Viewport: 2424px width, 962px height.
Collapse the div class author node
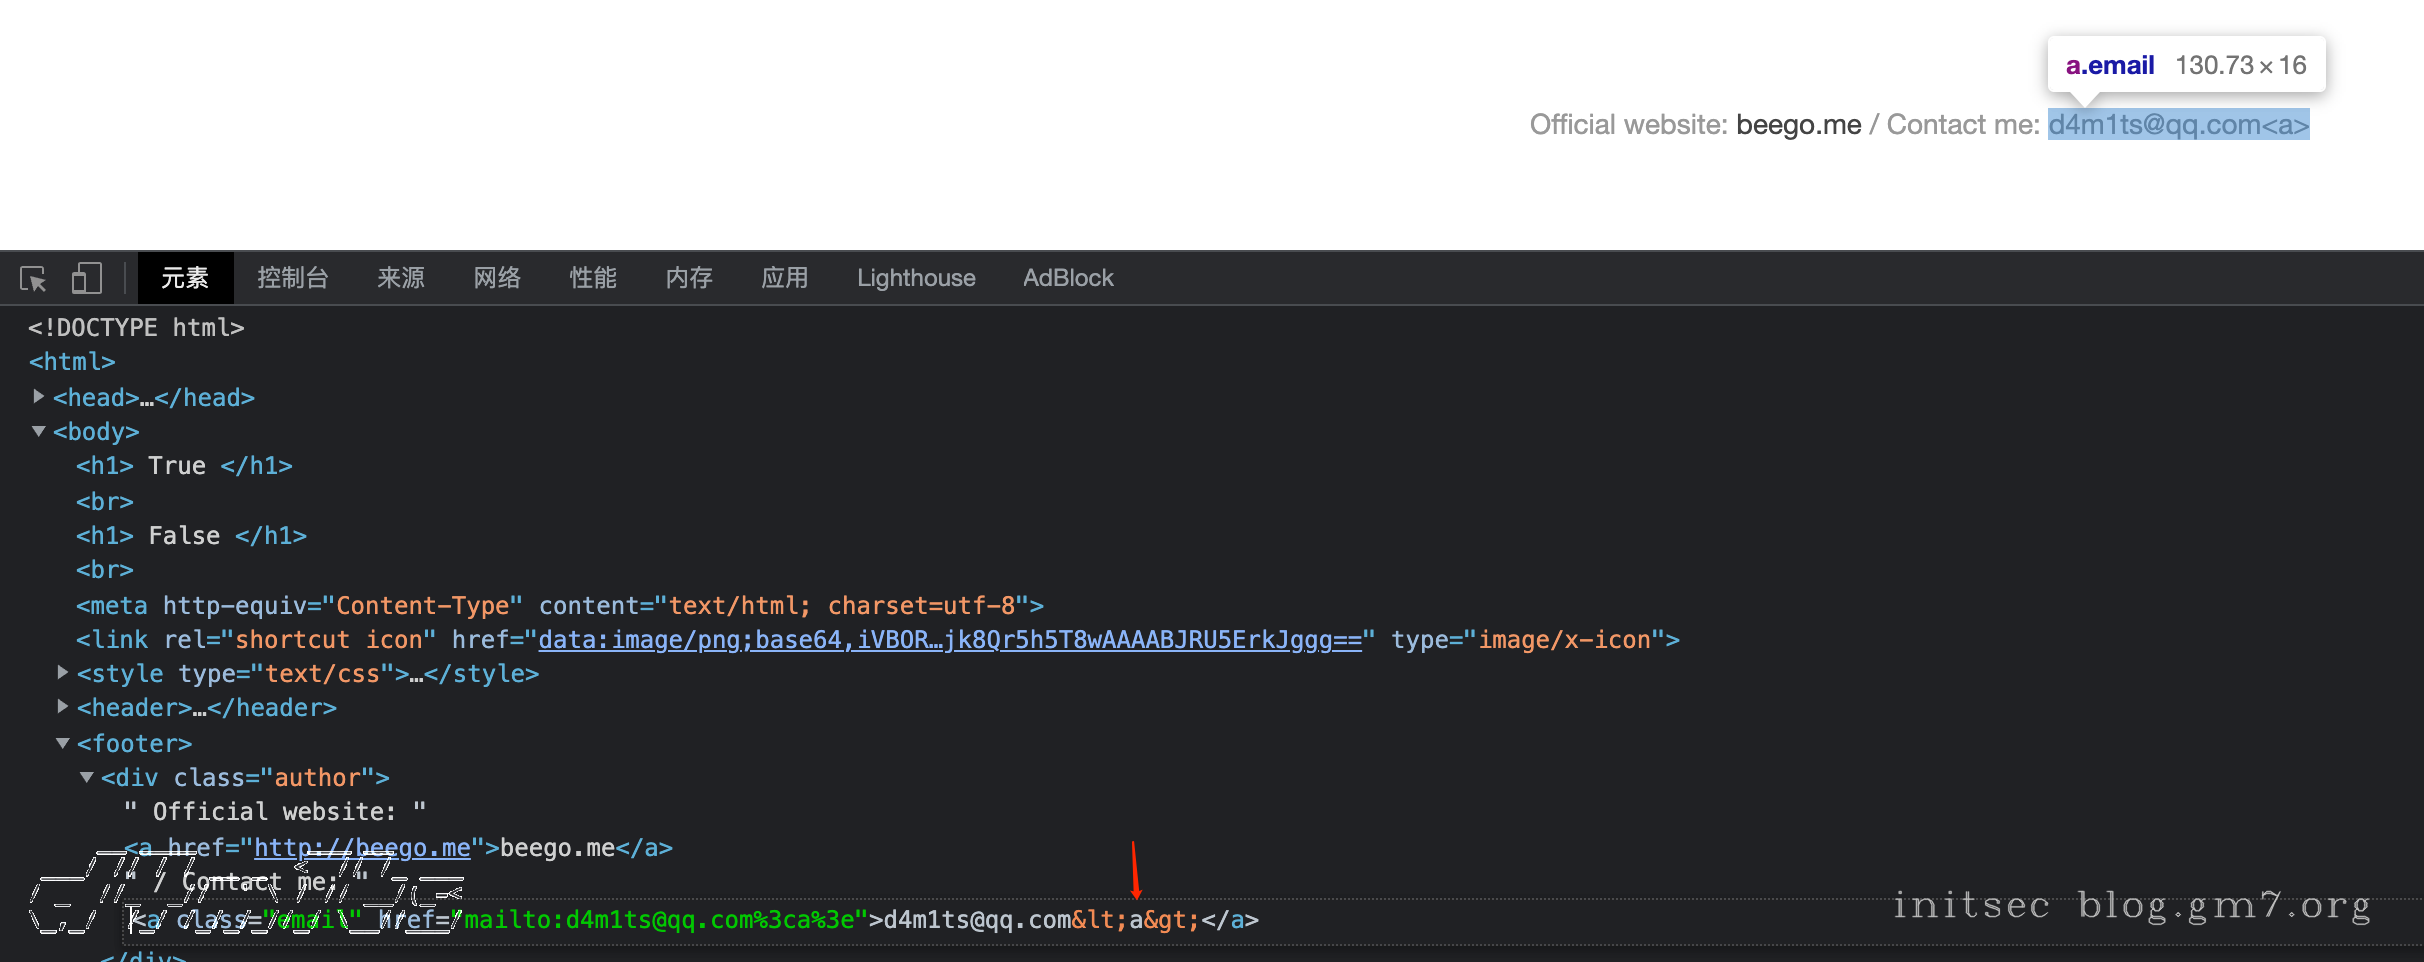(x=86, y=777)
